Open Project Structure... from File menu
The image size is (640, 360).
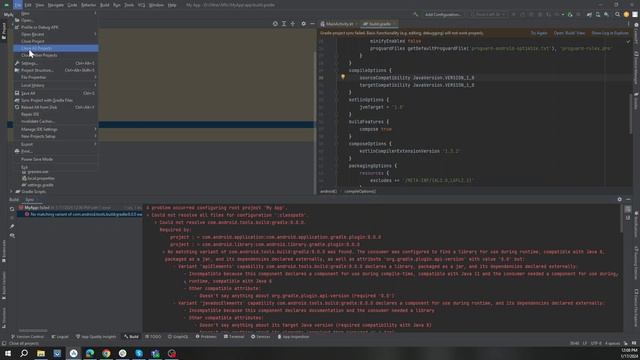(56, 70)
